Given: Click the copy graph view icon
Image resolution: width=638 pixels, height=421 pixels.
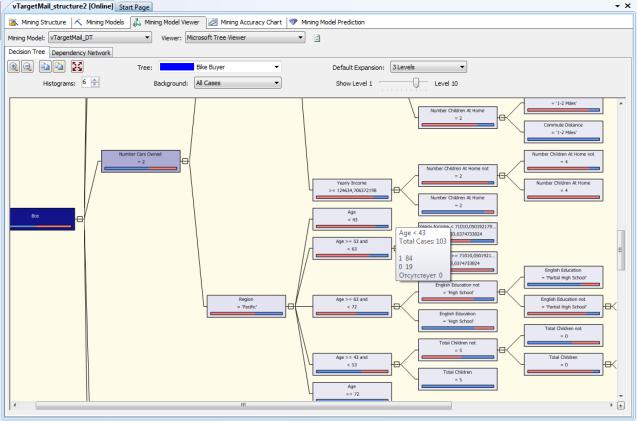Looking at the screenshot, I should pyautogui.click(x=45, y=67).
